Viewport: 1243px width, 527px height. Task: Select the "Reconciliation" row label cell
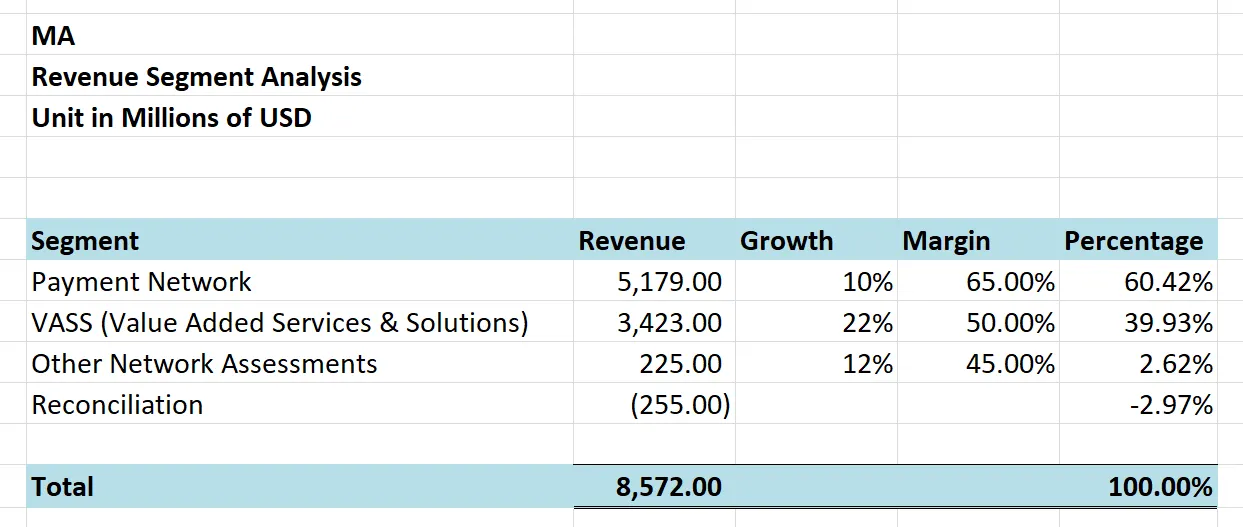click(x=117, y=405)
